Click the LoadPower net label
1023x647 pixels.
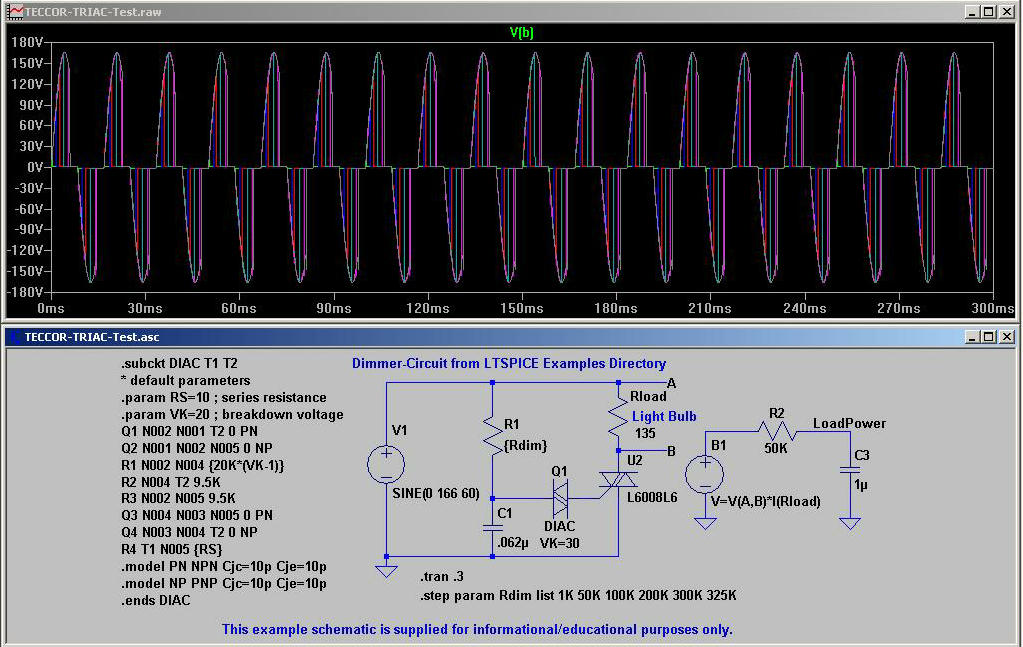[x=849, y=423]
